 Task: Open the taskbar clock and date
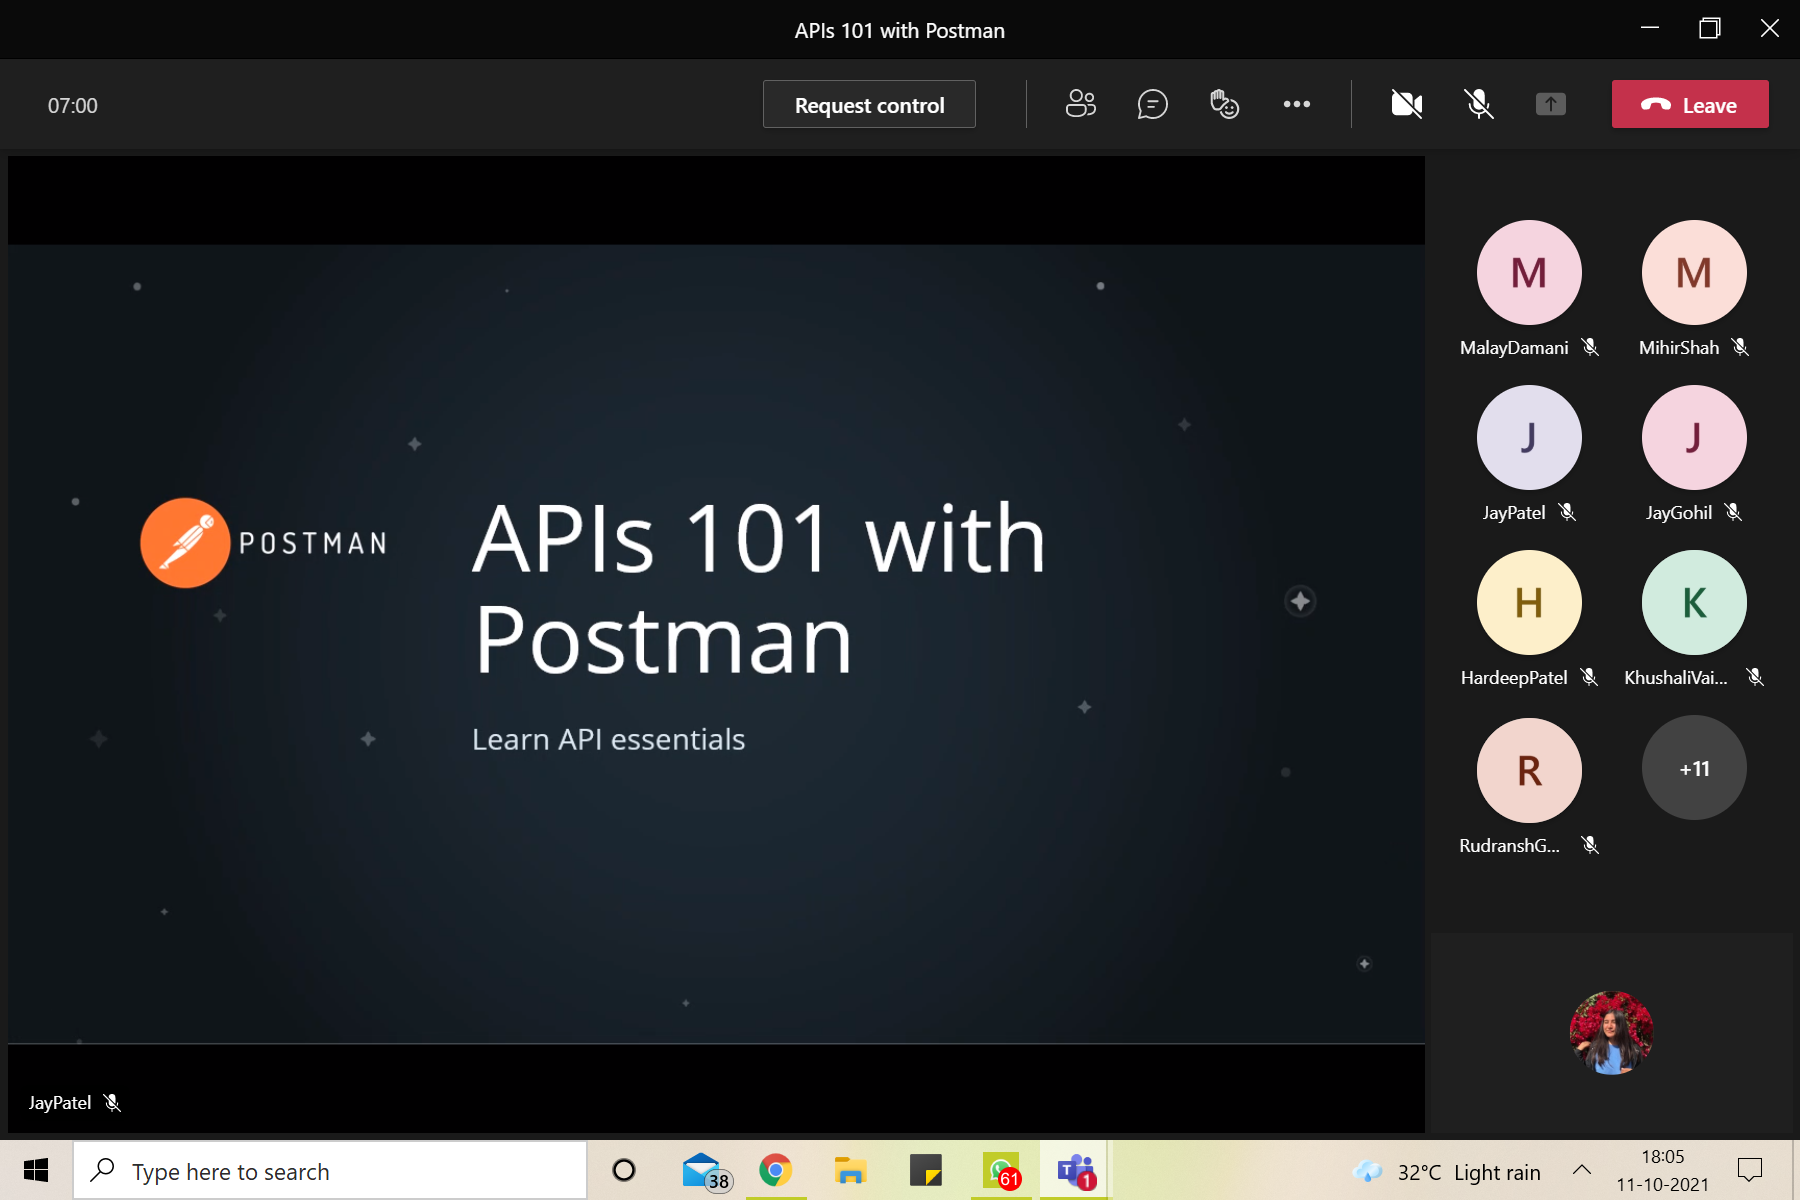click(x=1662, y=1170)
